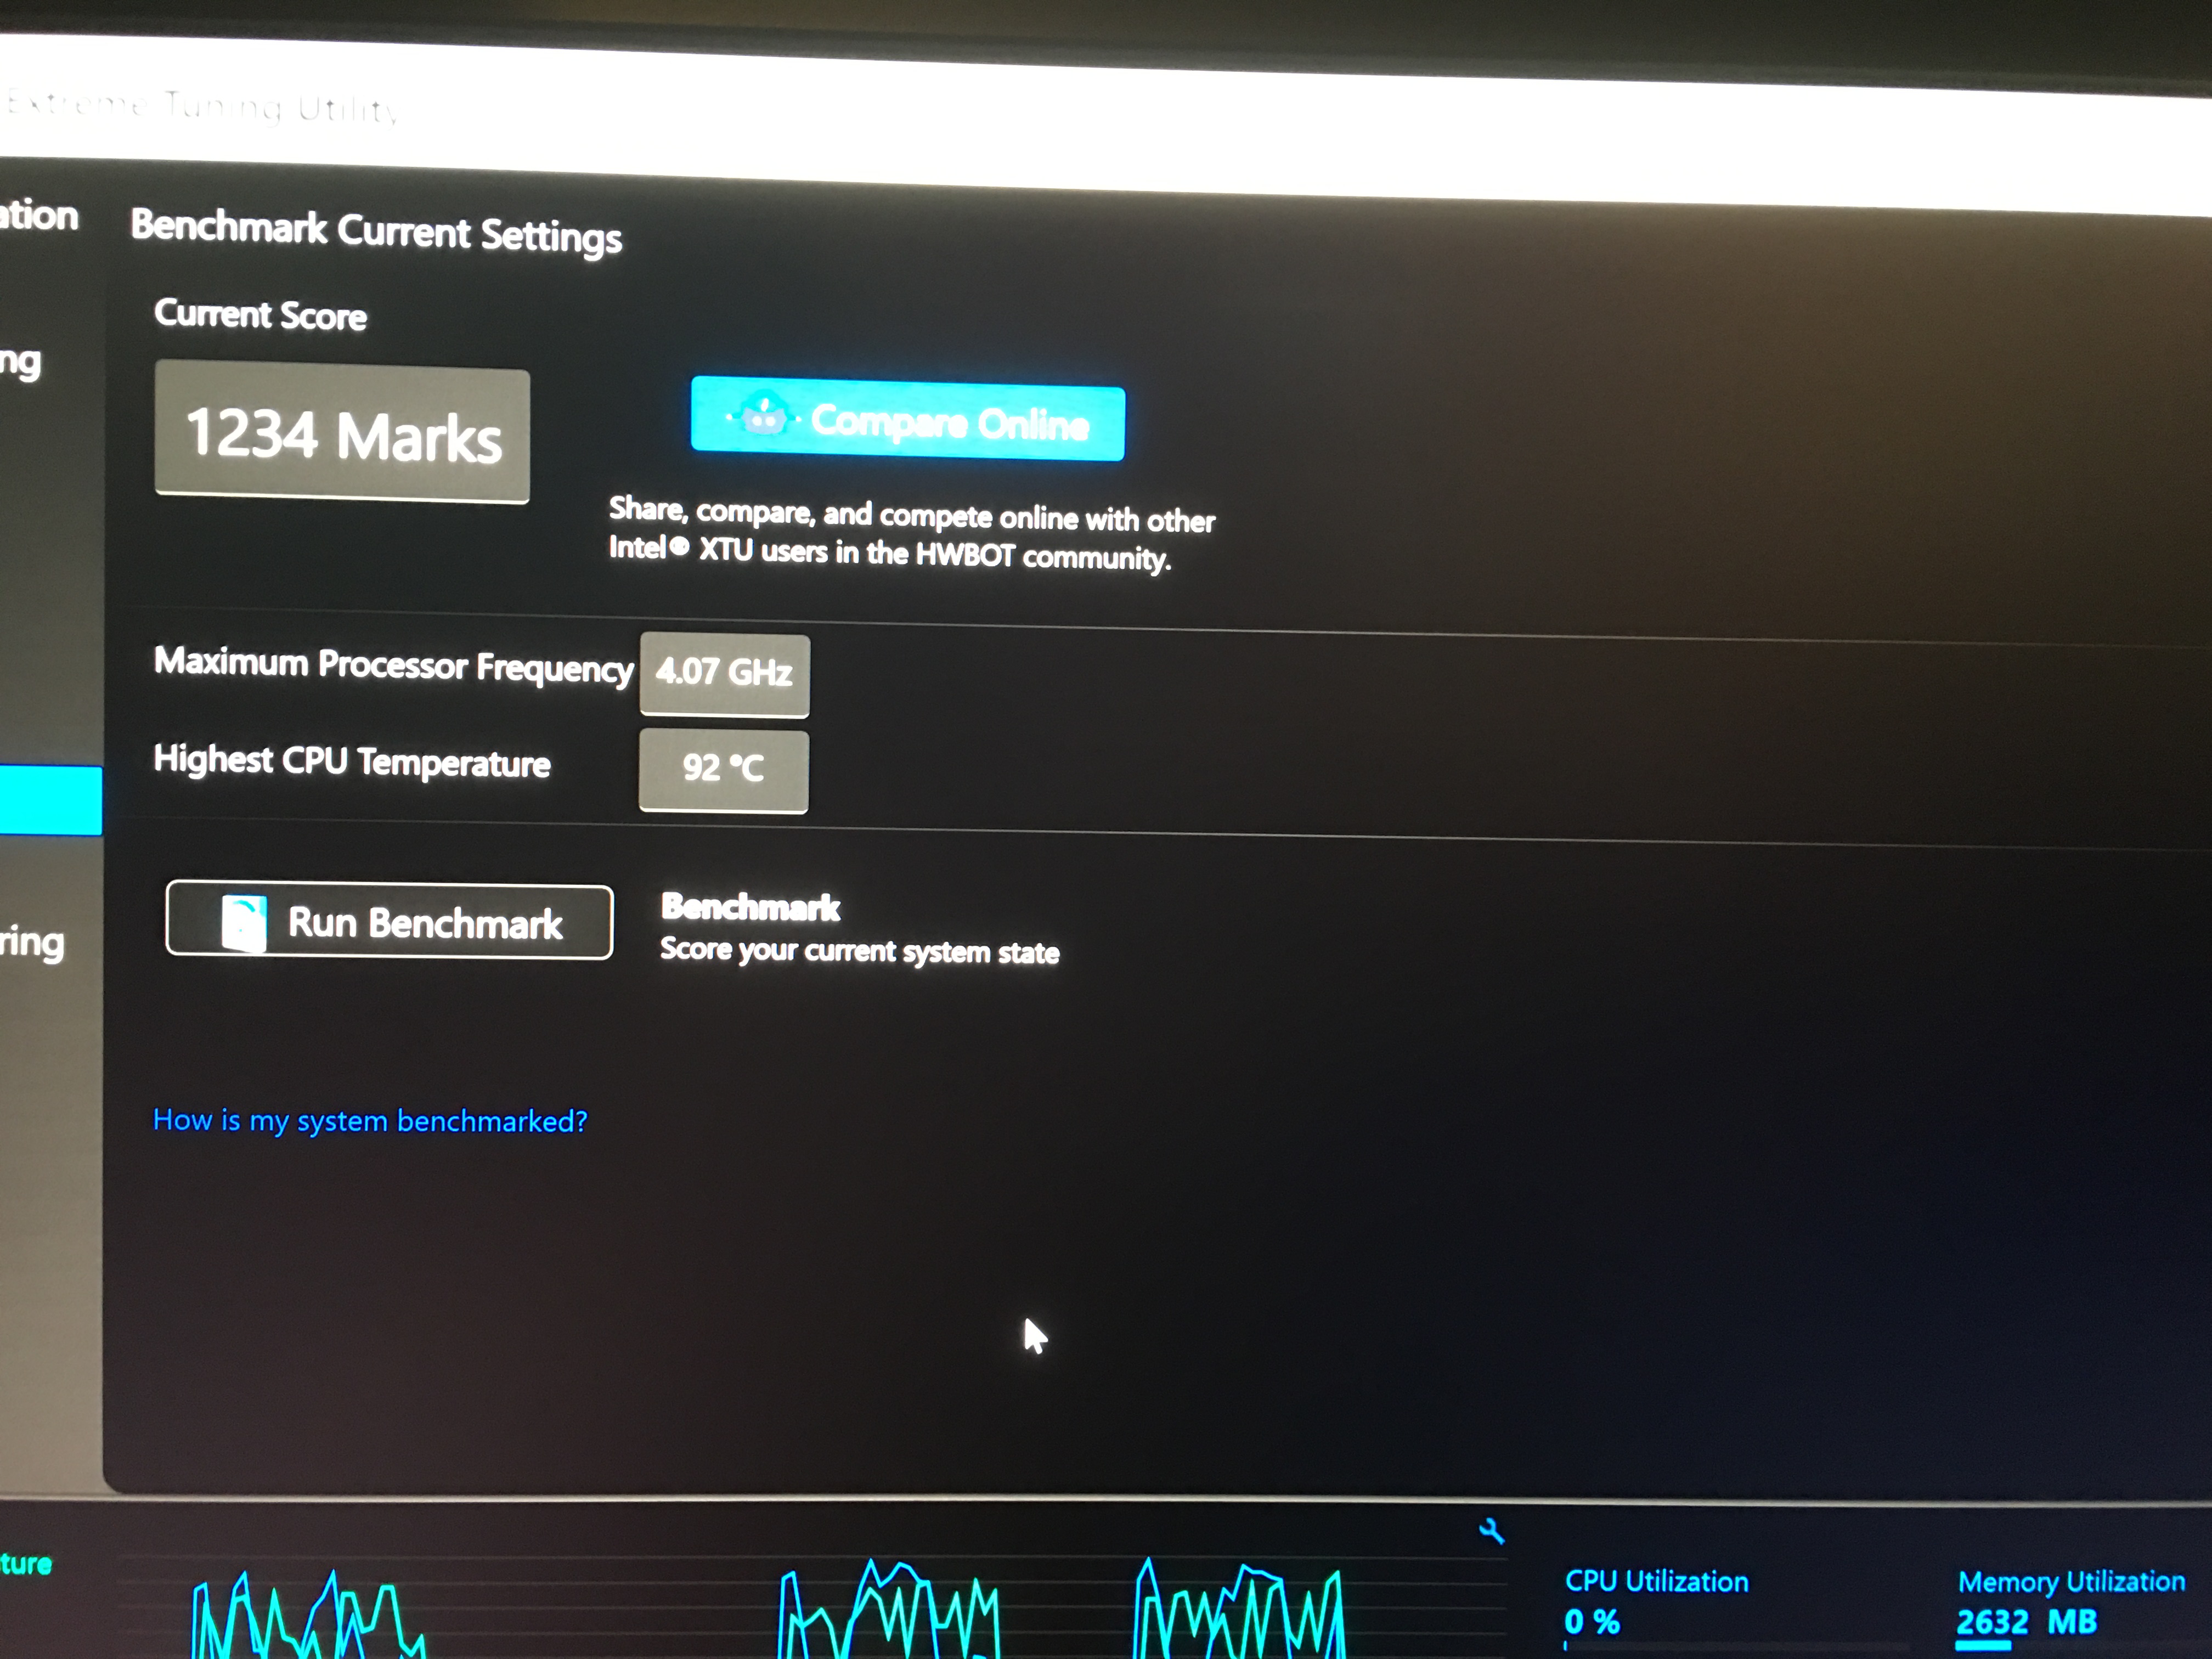Click the document icon inside Run Benchmark
The image size is (2212, 1659).
[x=244, y=922]
